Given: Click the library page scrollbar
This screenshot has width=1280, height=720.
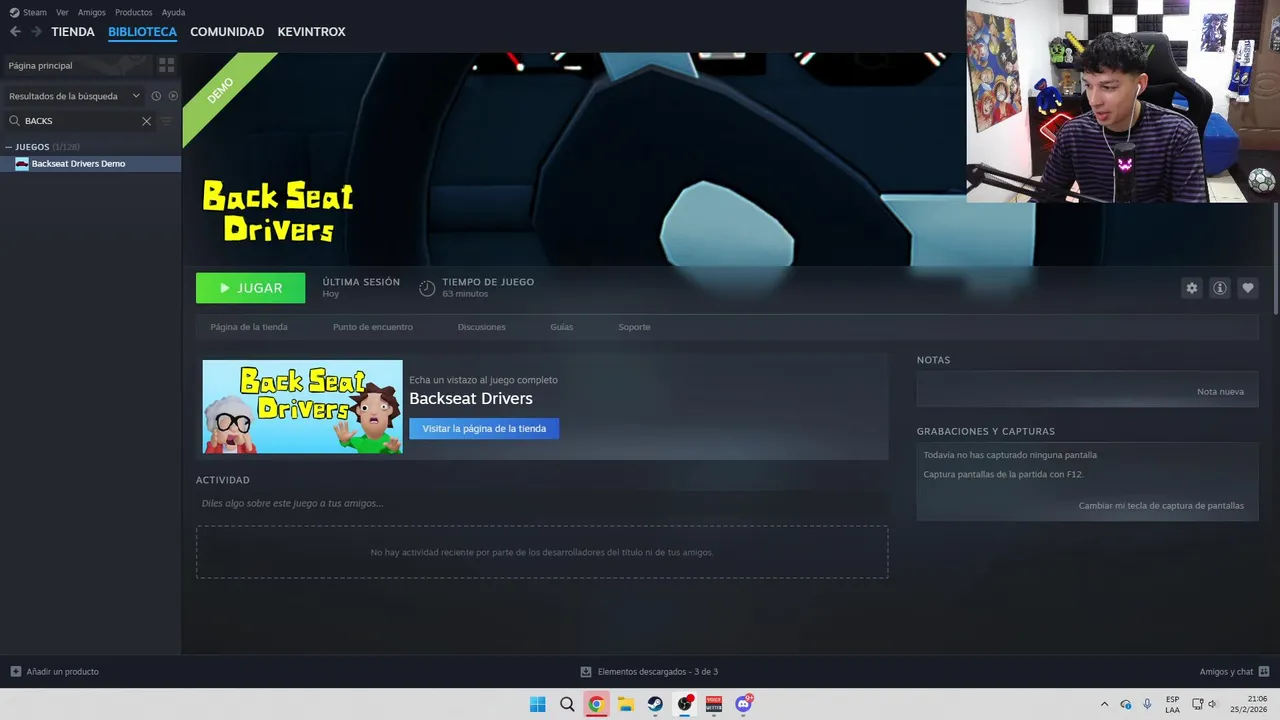Looking at the screenshot, I should (1275, 260).
